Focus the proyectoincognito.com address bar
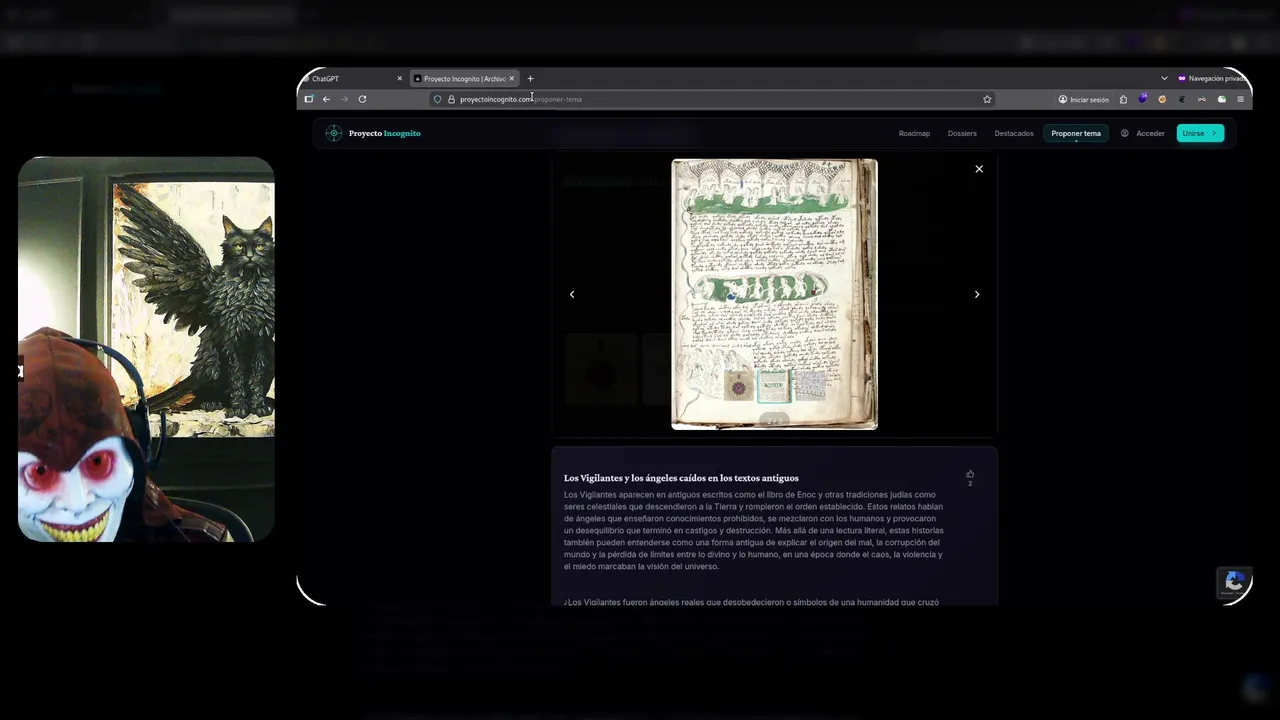This screenshot has height=720, width=1280. [713, 99]
